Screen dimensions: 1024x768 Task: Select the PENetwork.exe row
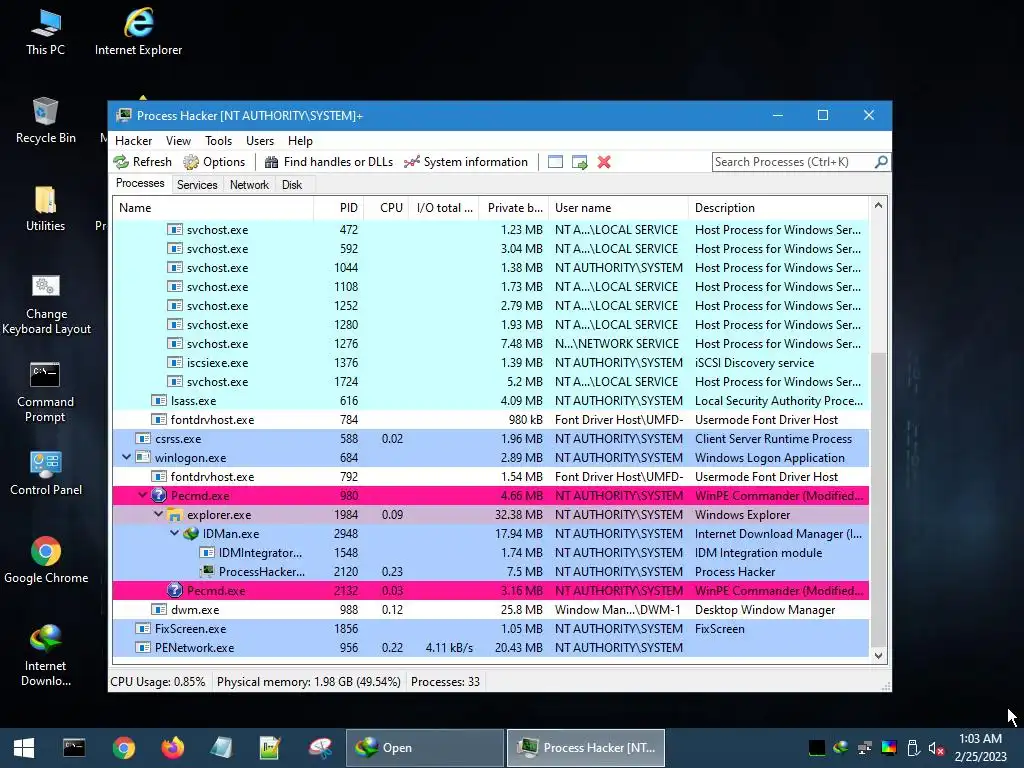tap(491, 647)
